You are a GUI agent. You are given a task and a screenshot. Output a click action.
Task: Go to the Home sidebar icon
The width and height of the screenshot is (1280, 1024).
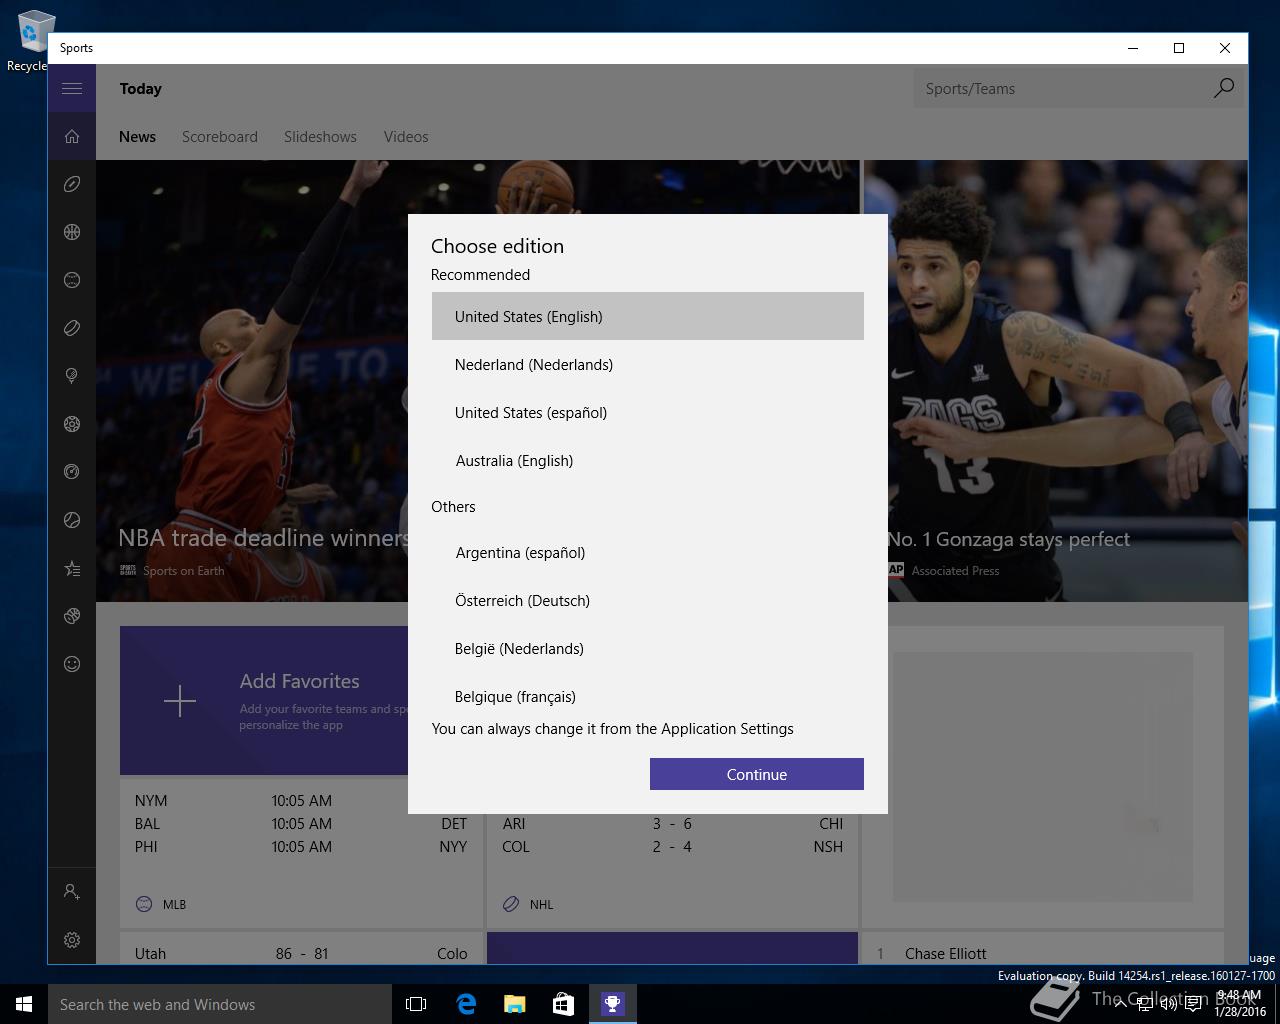click(72, 136)
